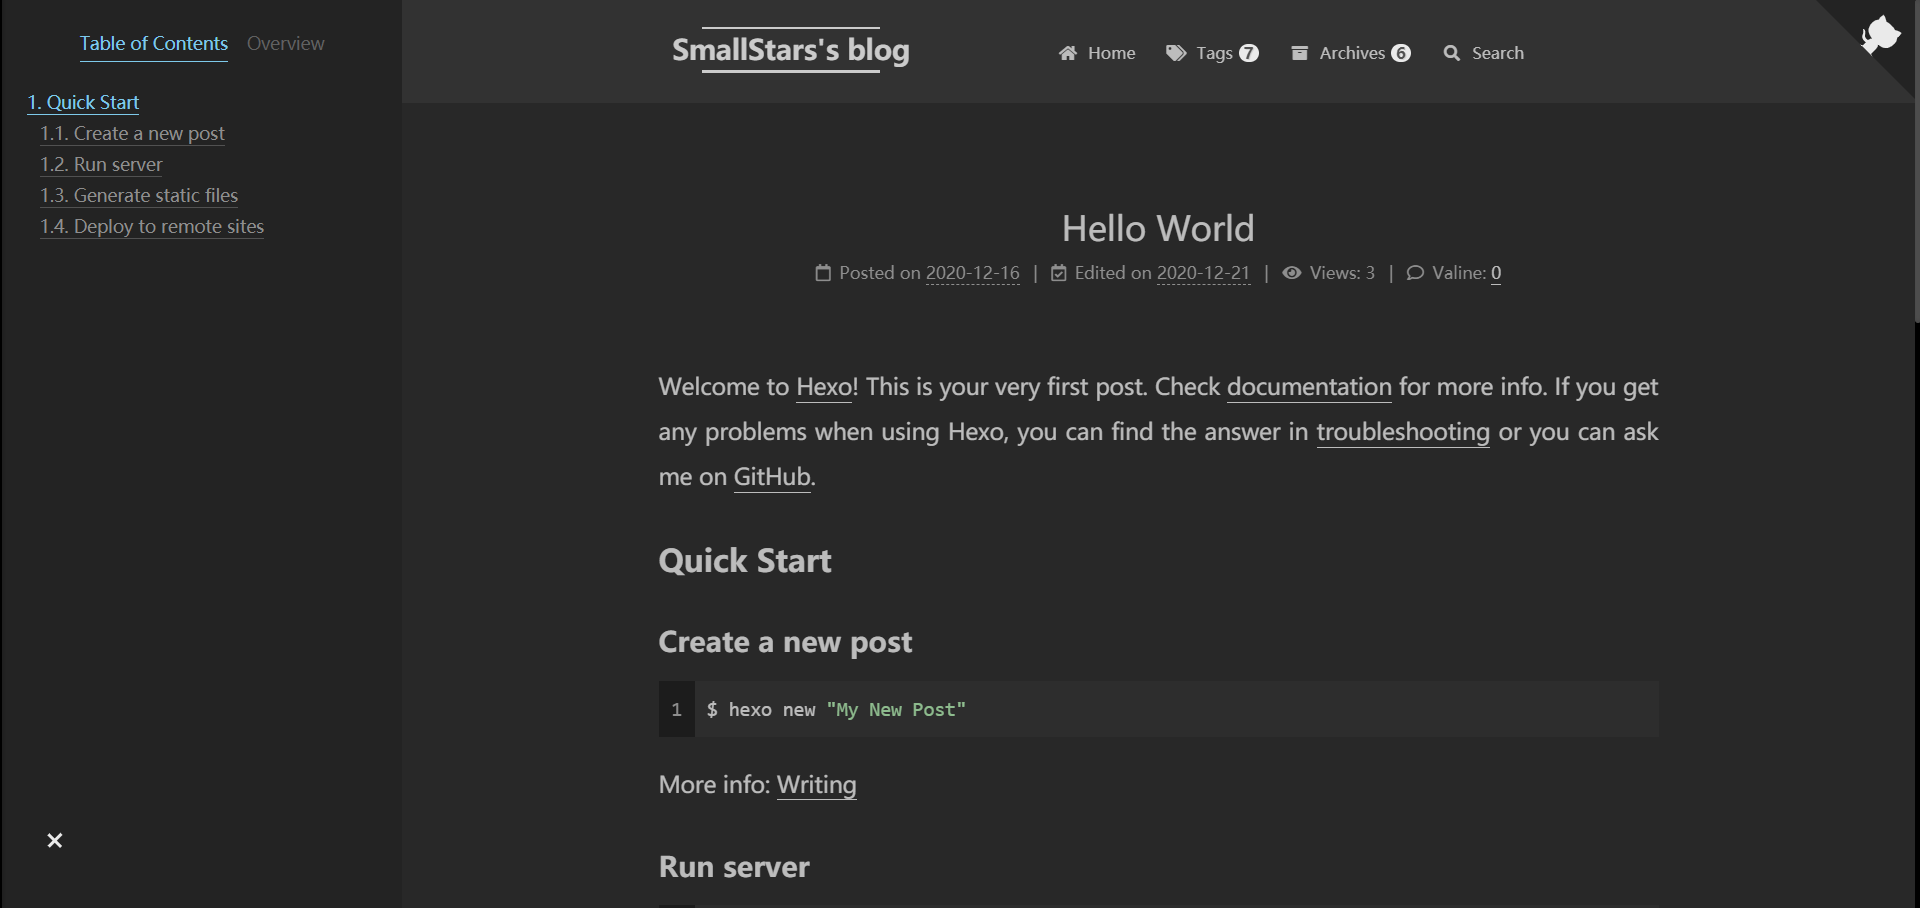Open the GitHub corner octocat icon
Screen dimensions: 1920x908
coord(1880,35)
